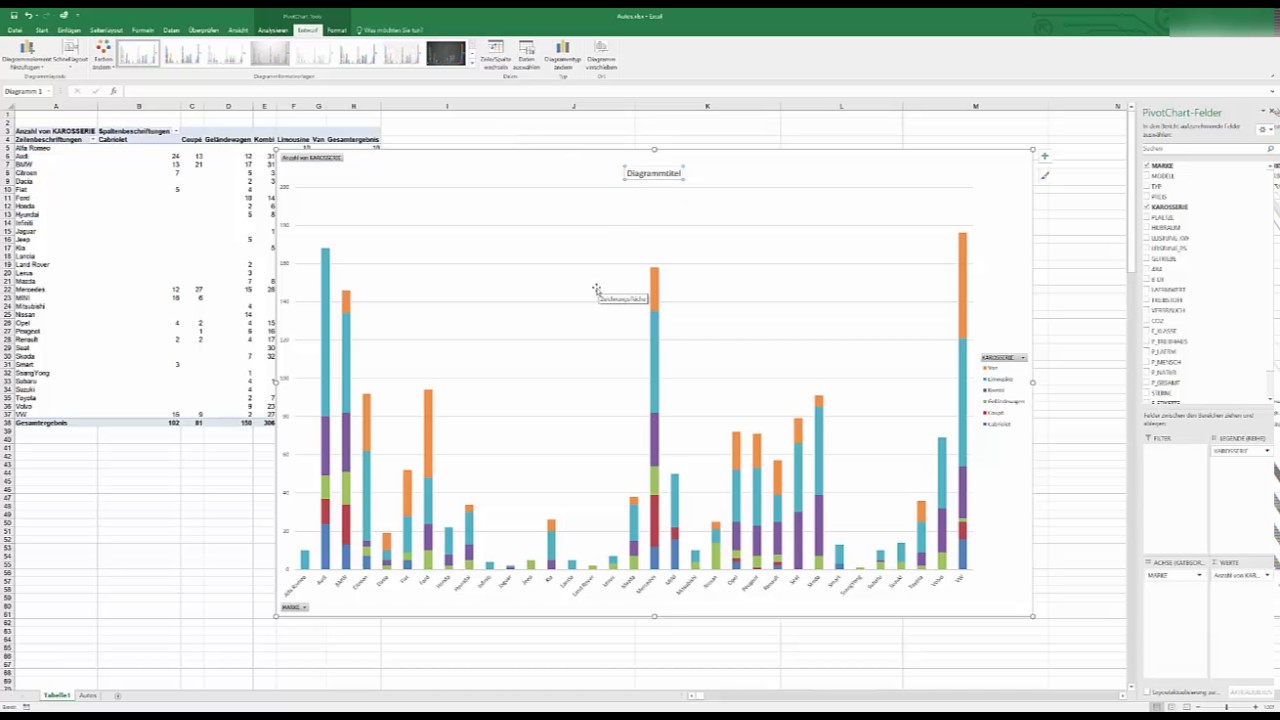Screen dimensions: 1280x720
Task: Click 'Anzahl von KAROSSERIE' chart field button
Action: (311, 158)
